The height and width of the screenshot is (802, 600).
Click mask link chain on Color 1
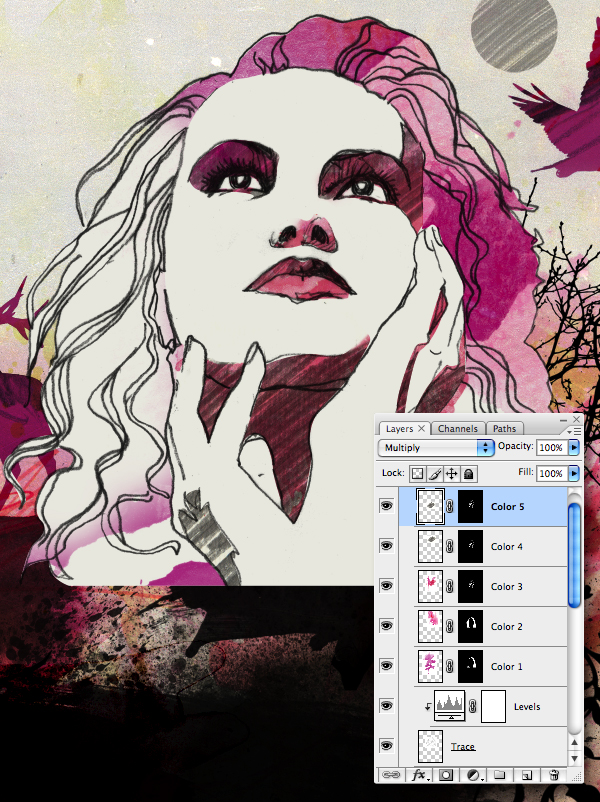point(450,666)
